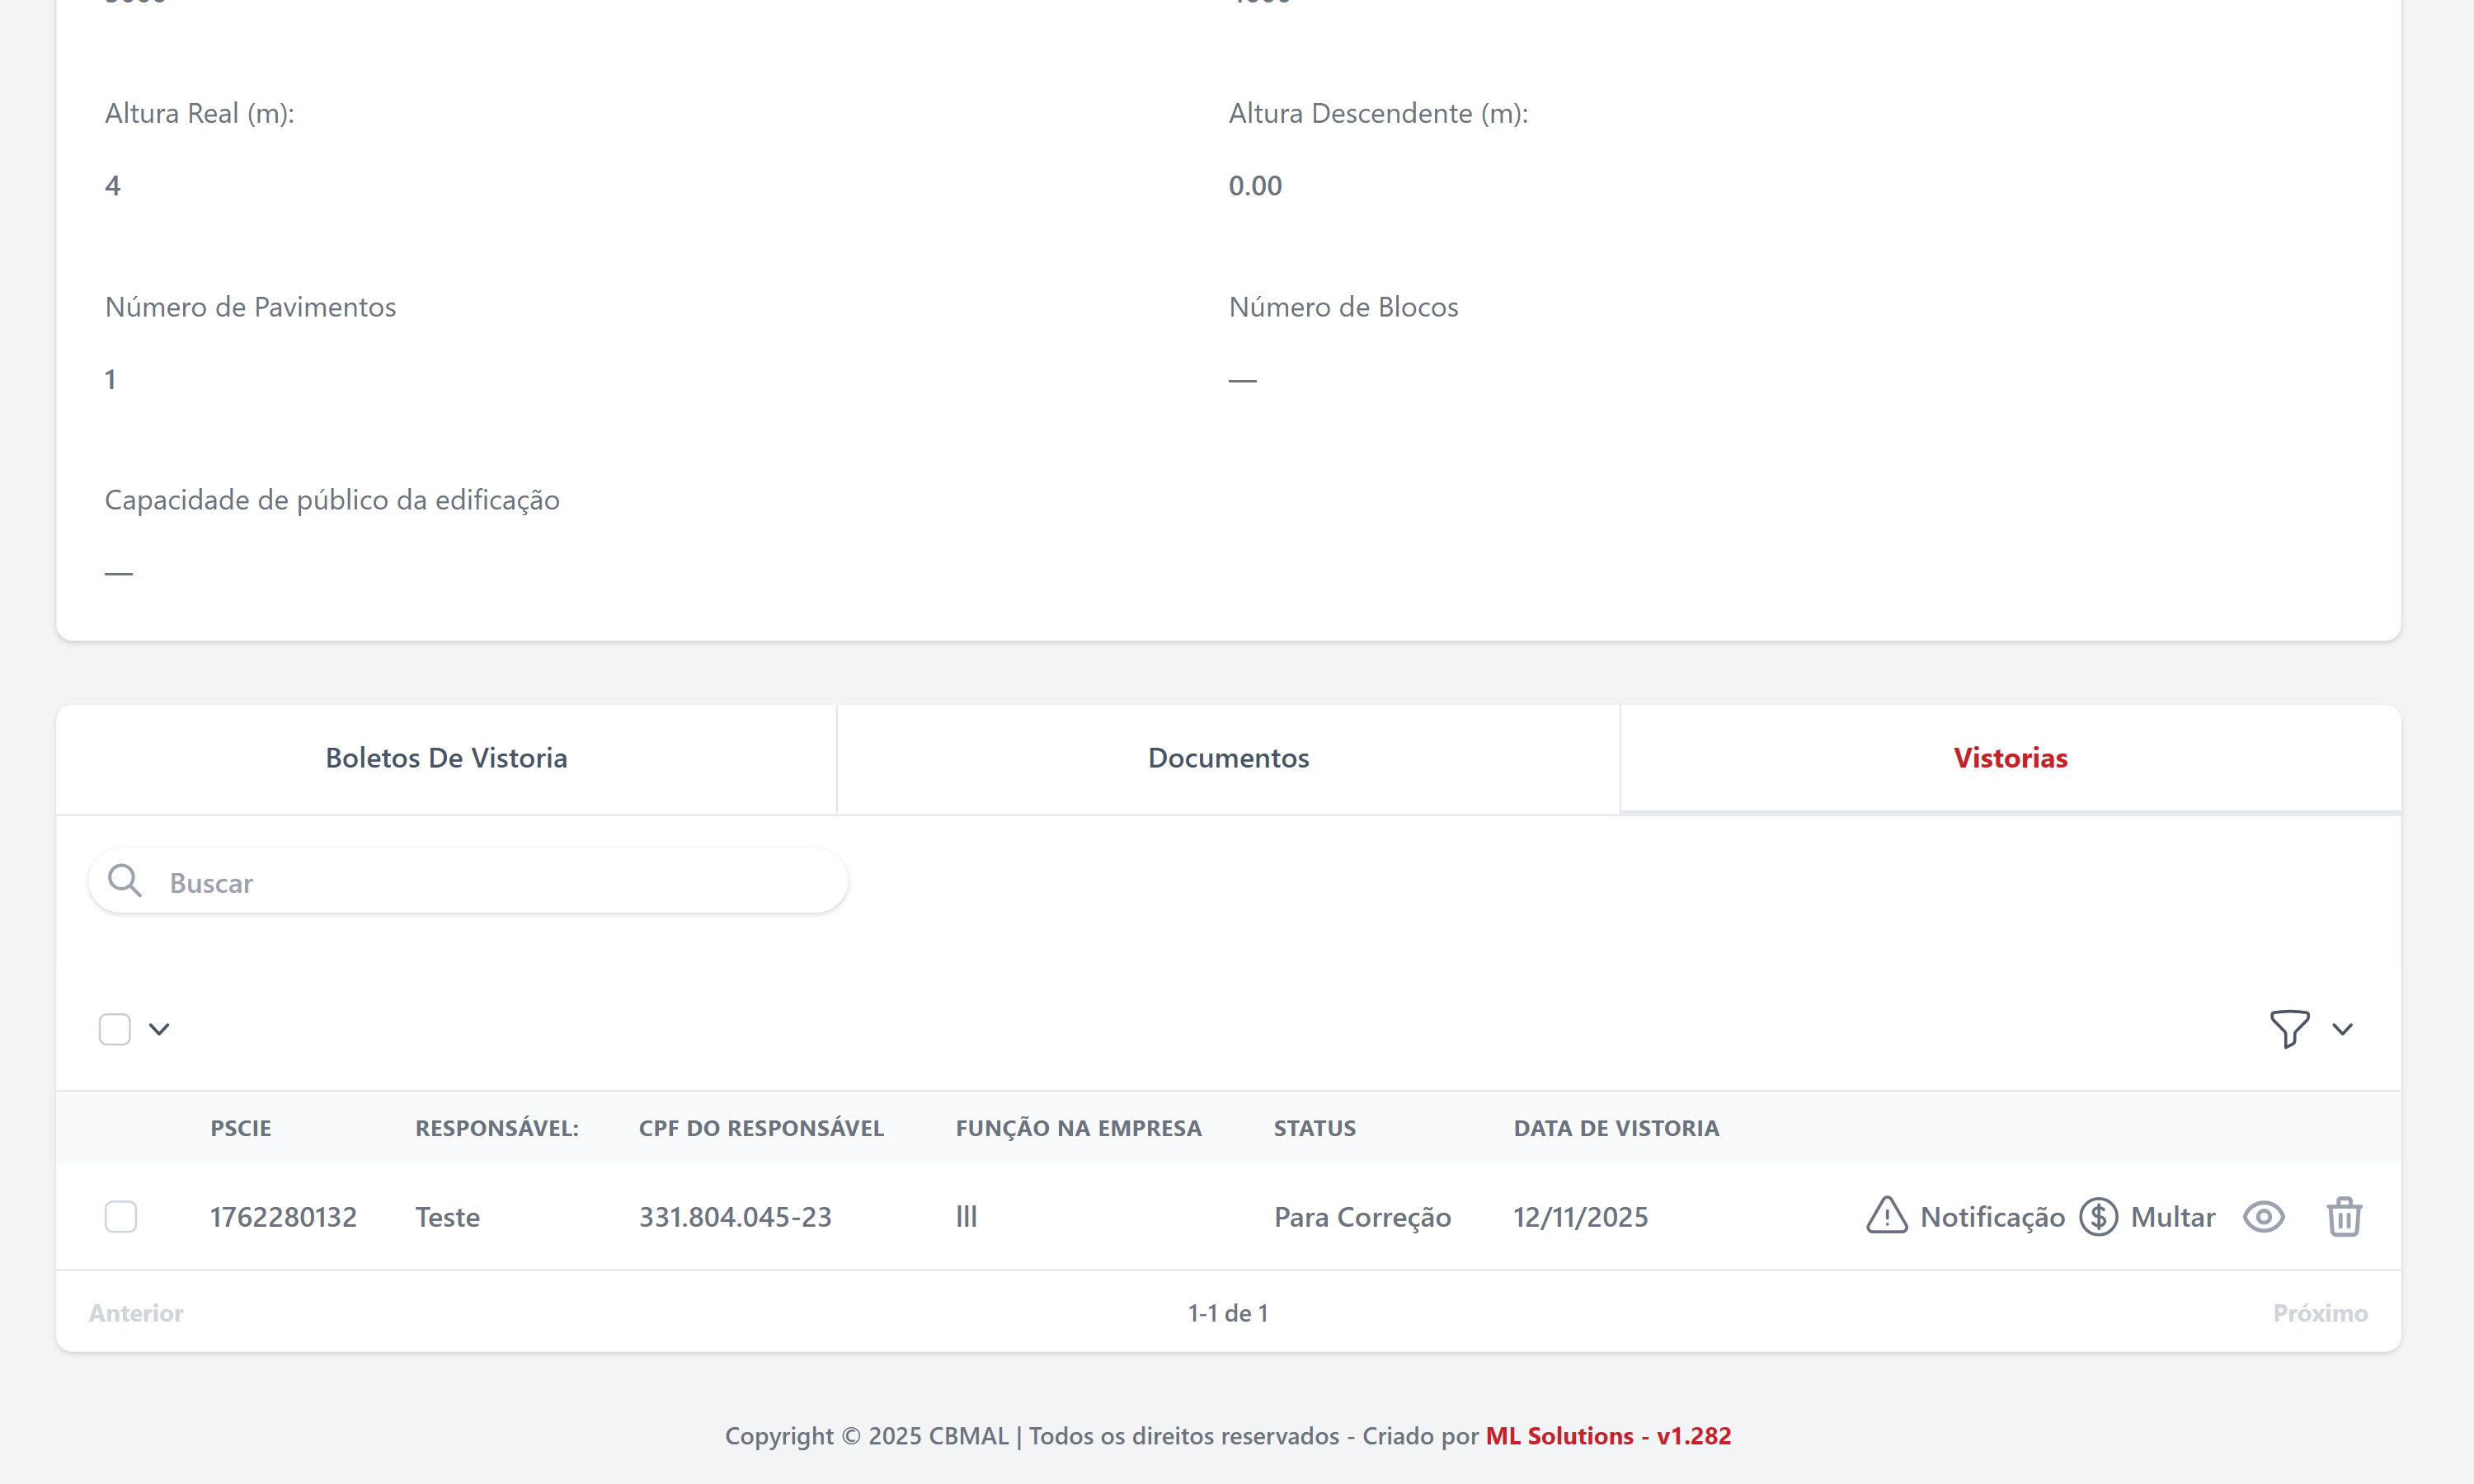Click the Multar dollar coin icon
Image resolution: width=2474 pixels, height=1484 pixels.
pos(2098,1216)
